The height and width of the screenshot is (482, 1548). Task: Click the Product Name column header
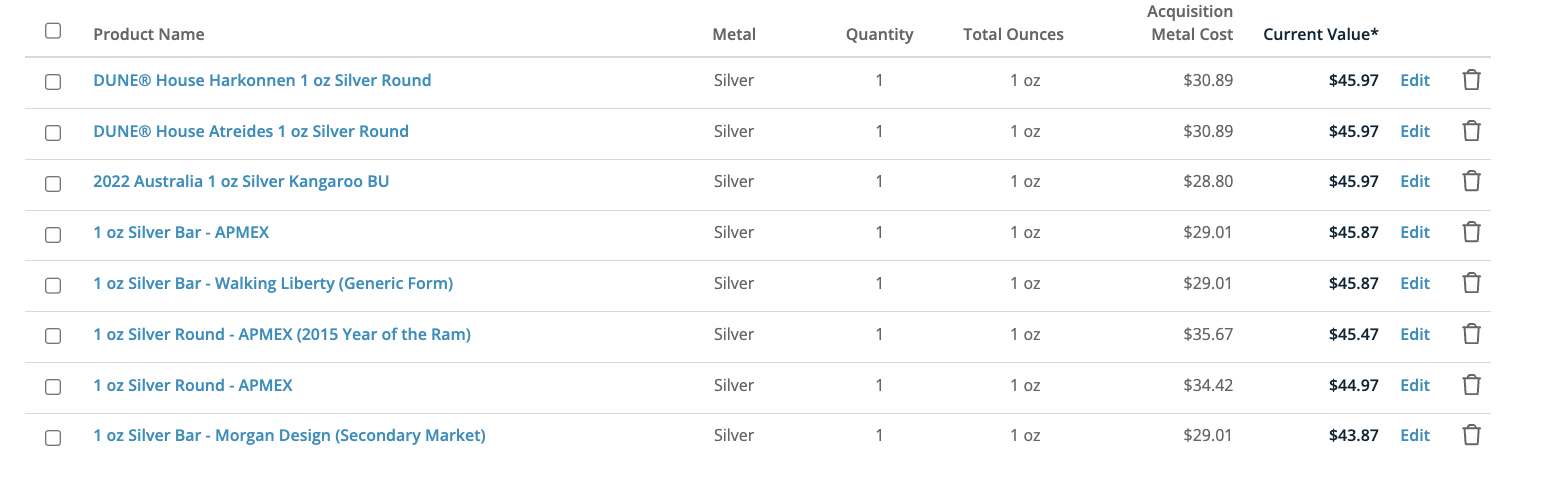pos(149,34)
